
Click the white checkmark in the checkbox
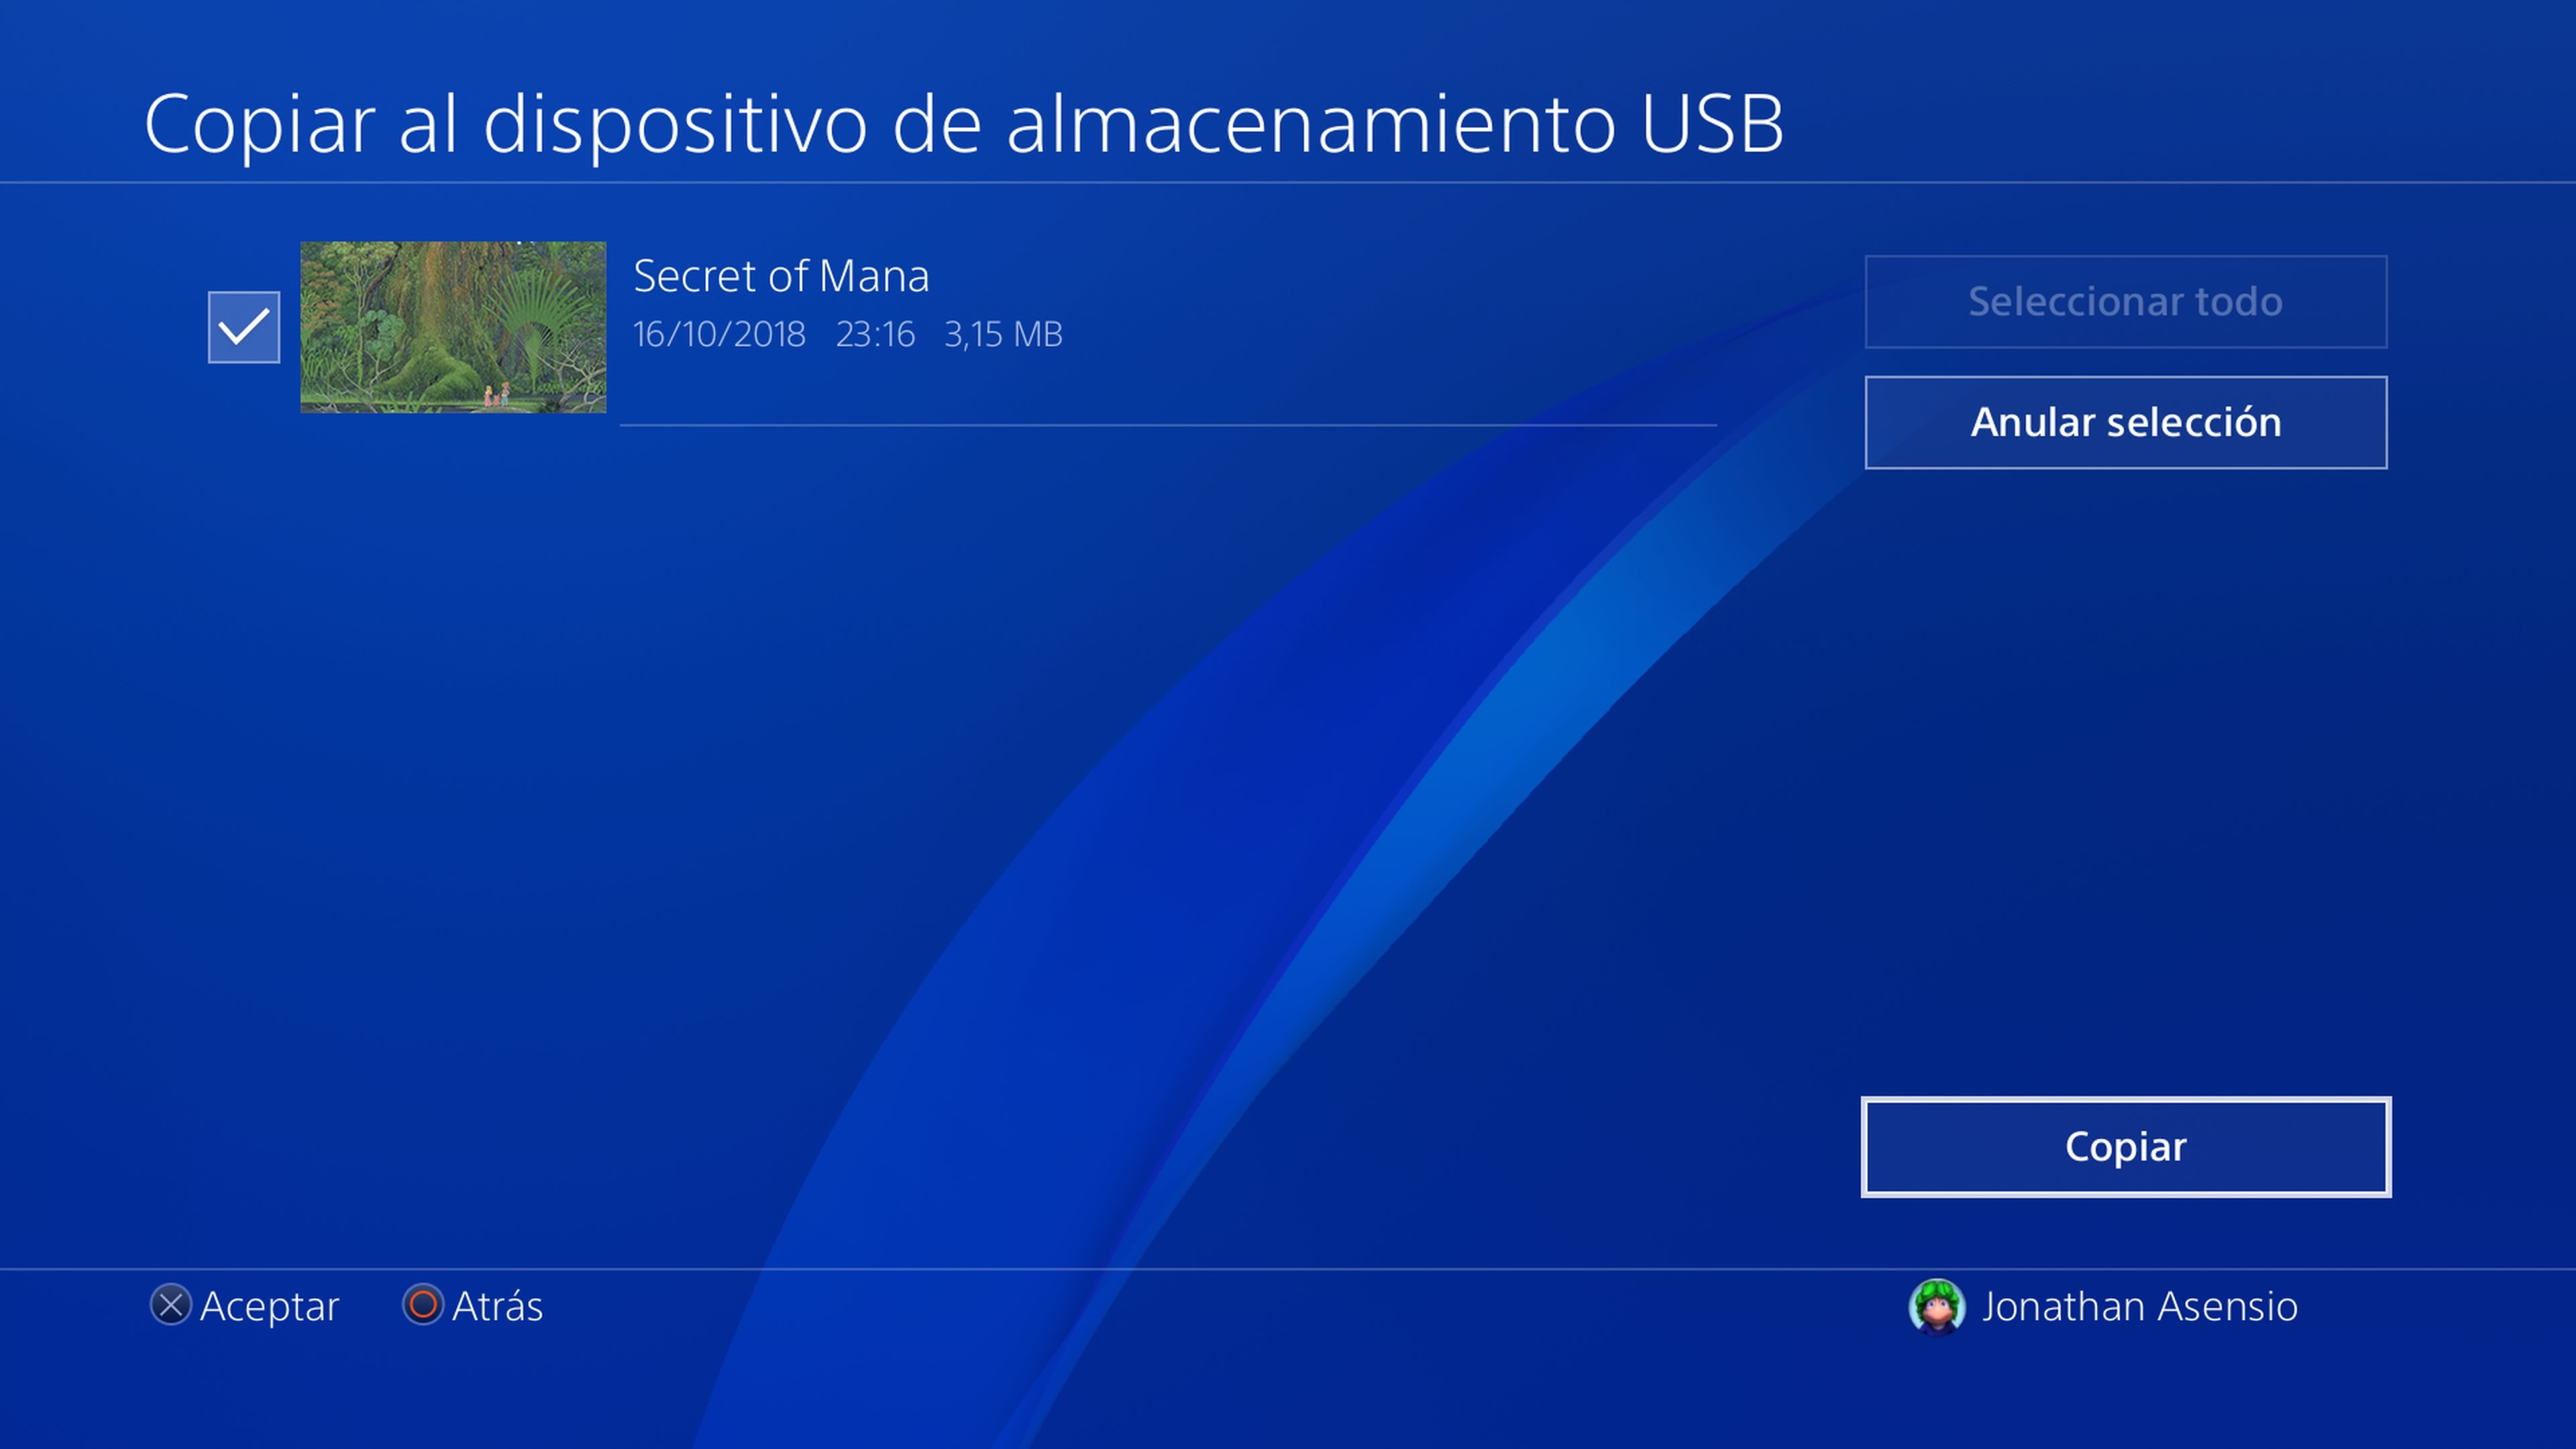click(x=243, y=327)
